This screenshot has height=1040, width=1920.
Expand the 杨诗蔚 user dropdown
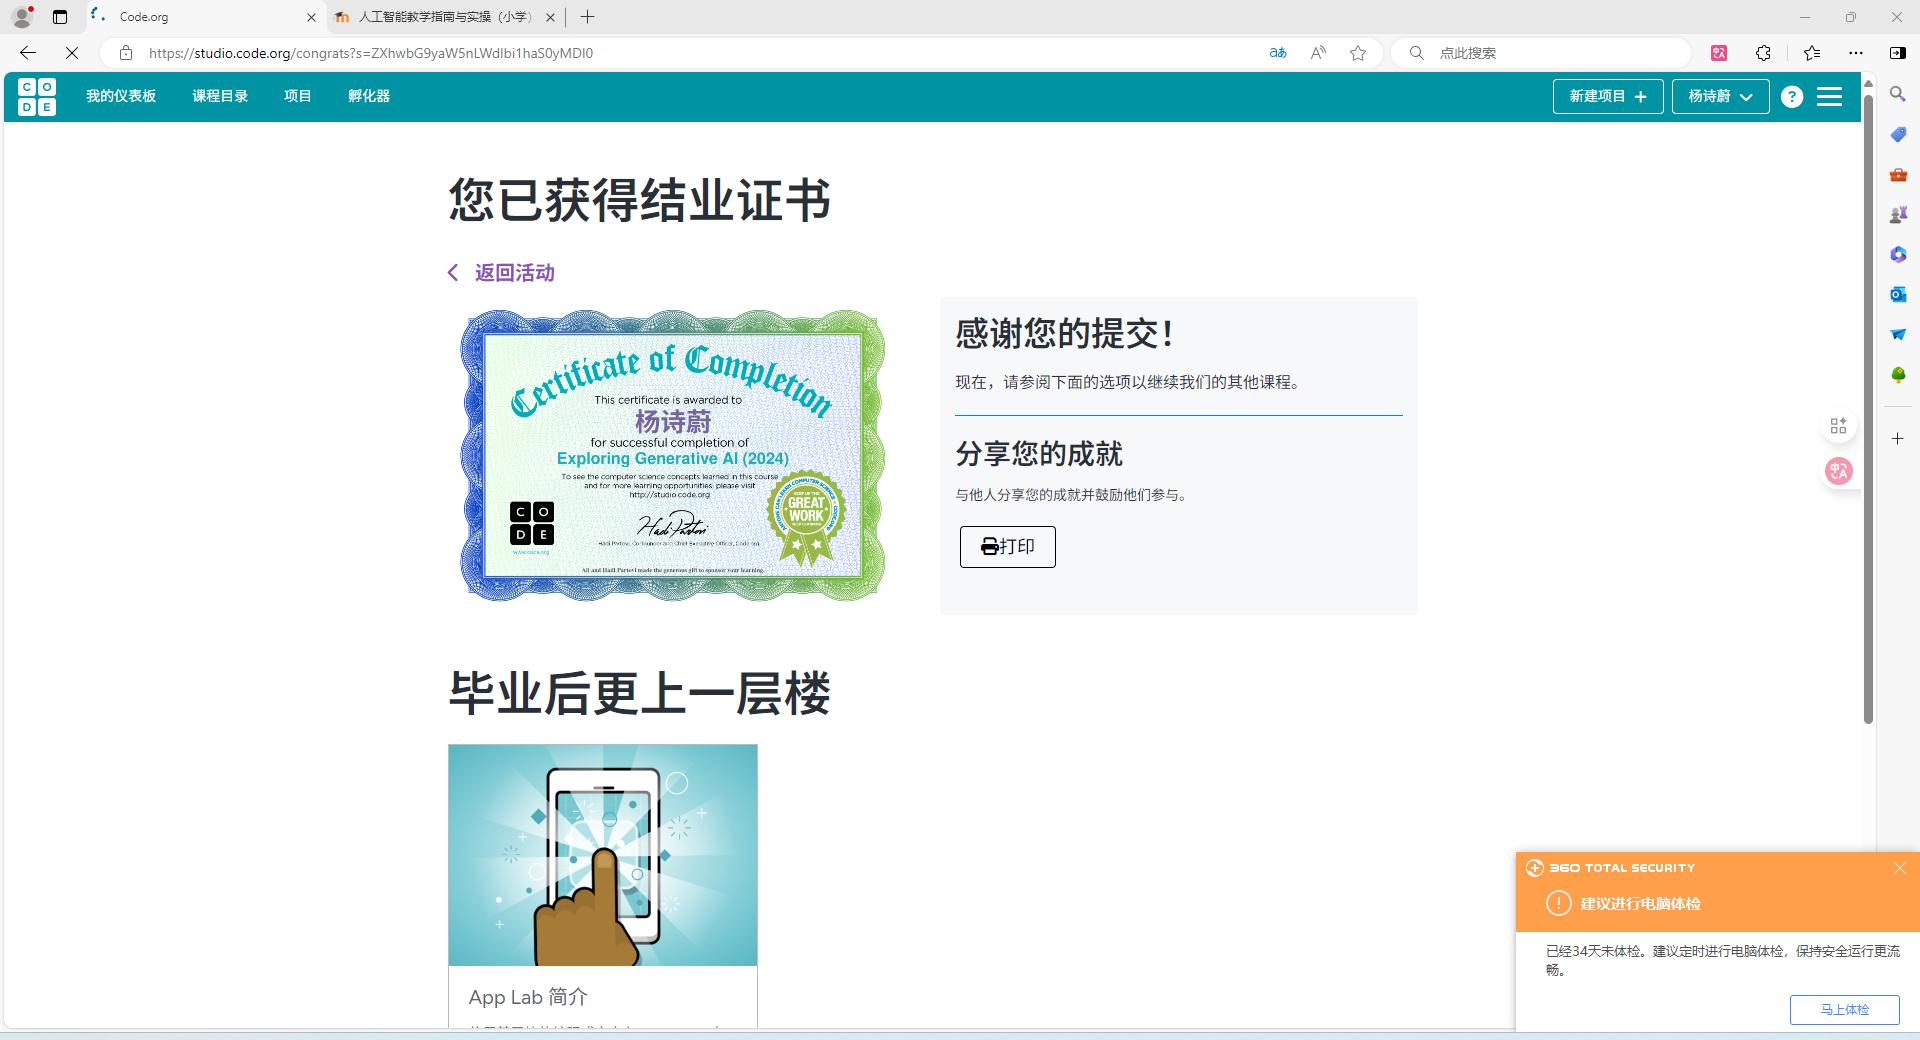click(1720, 97)
